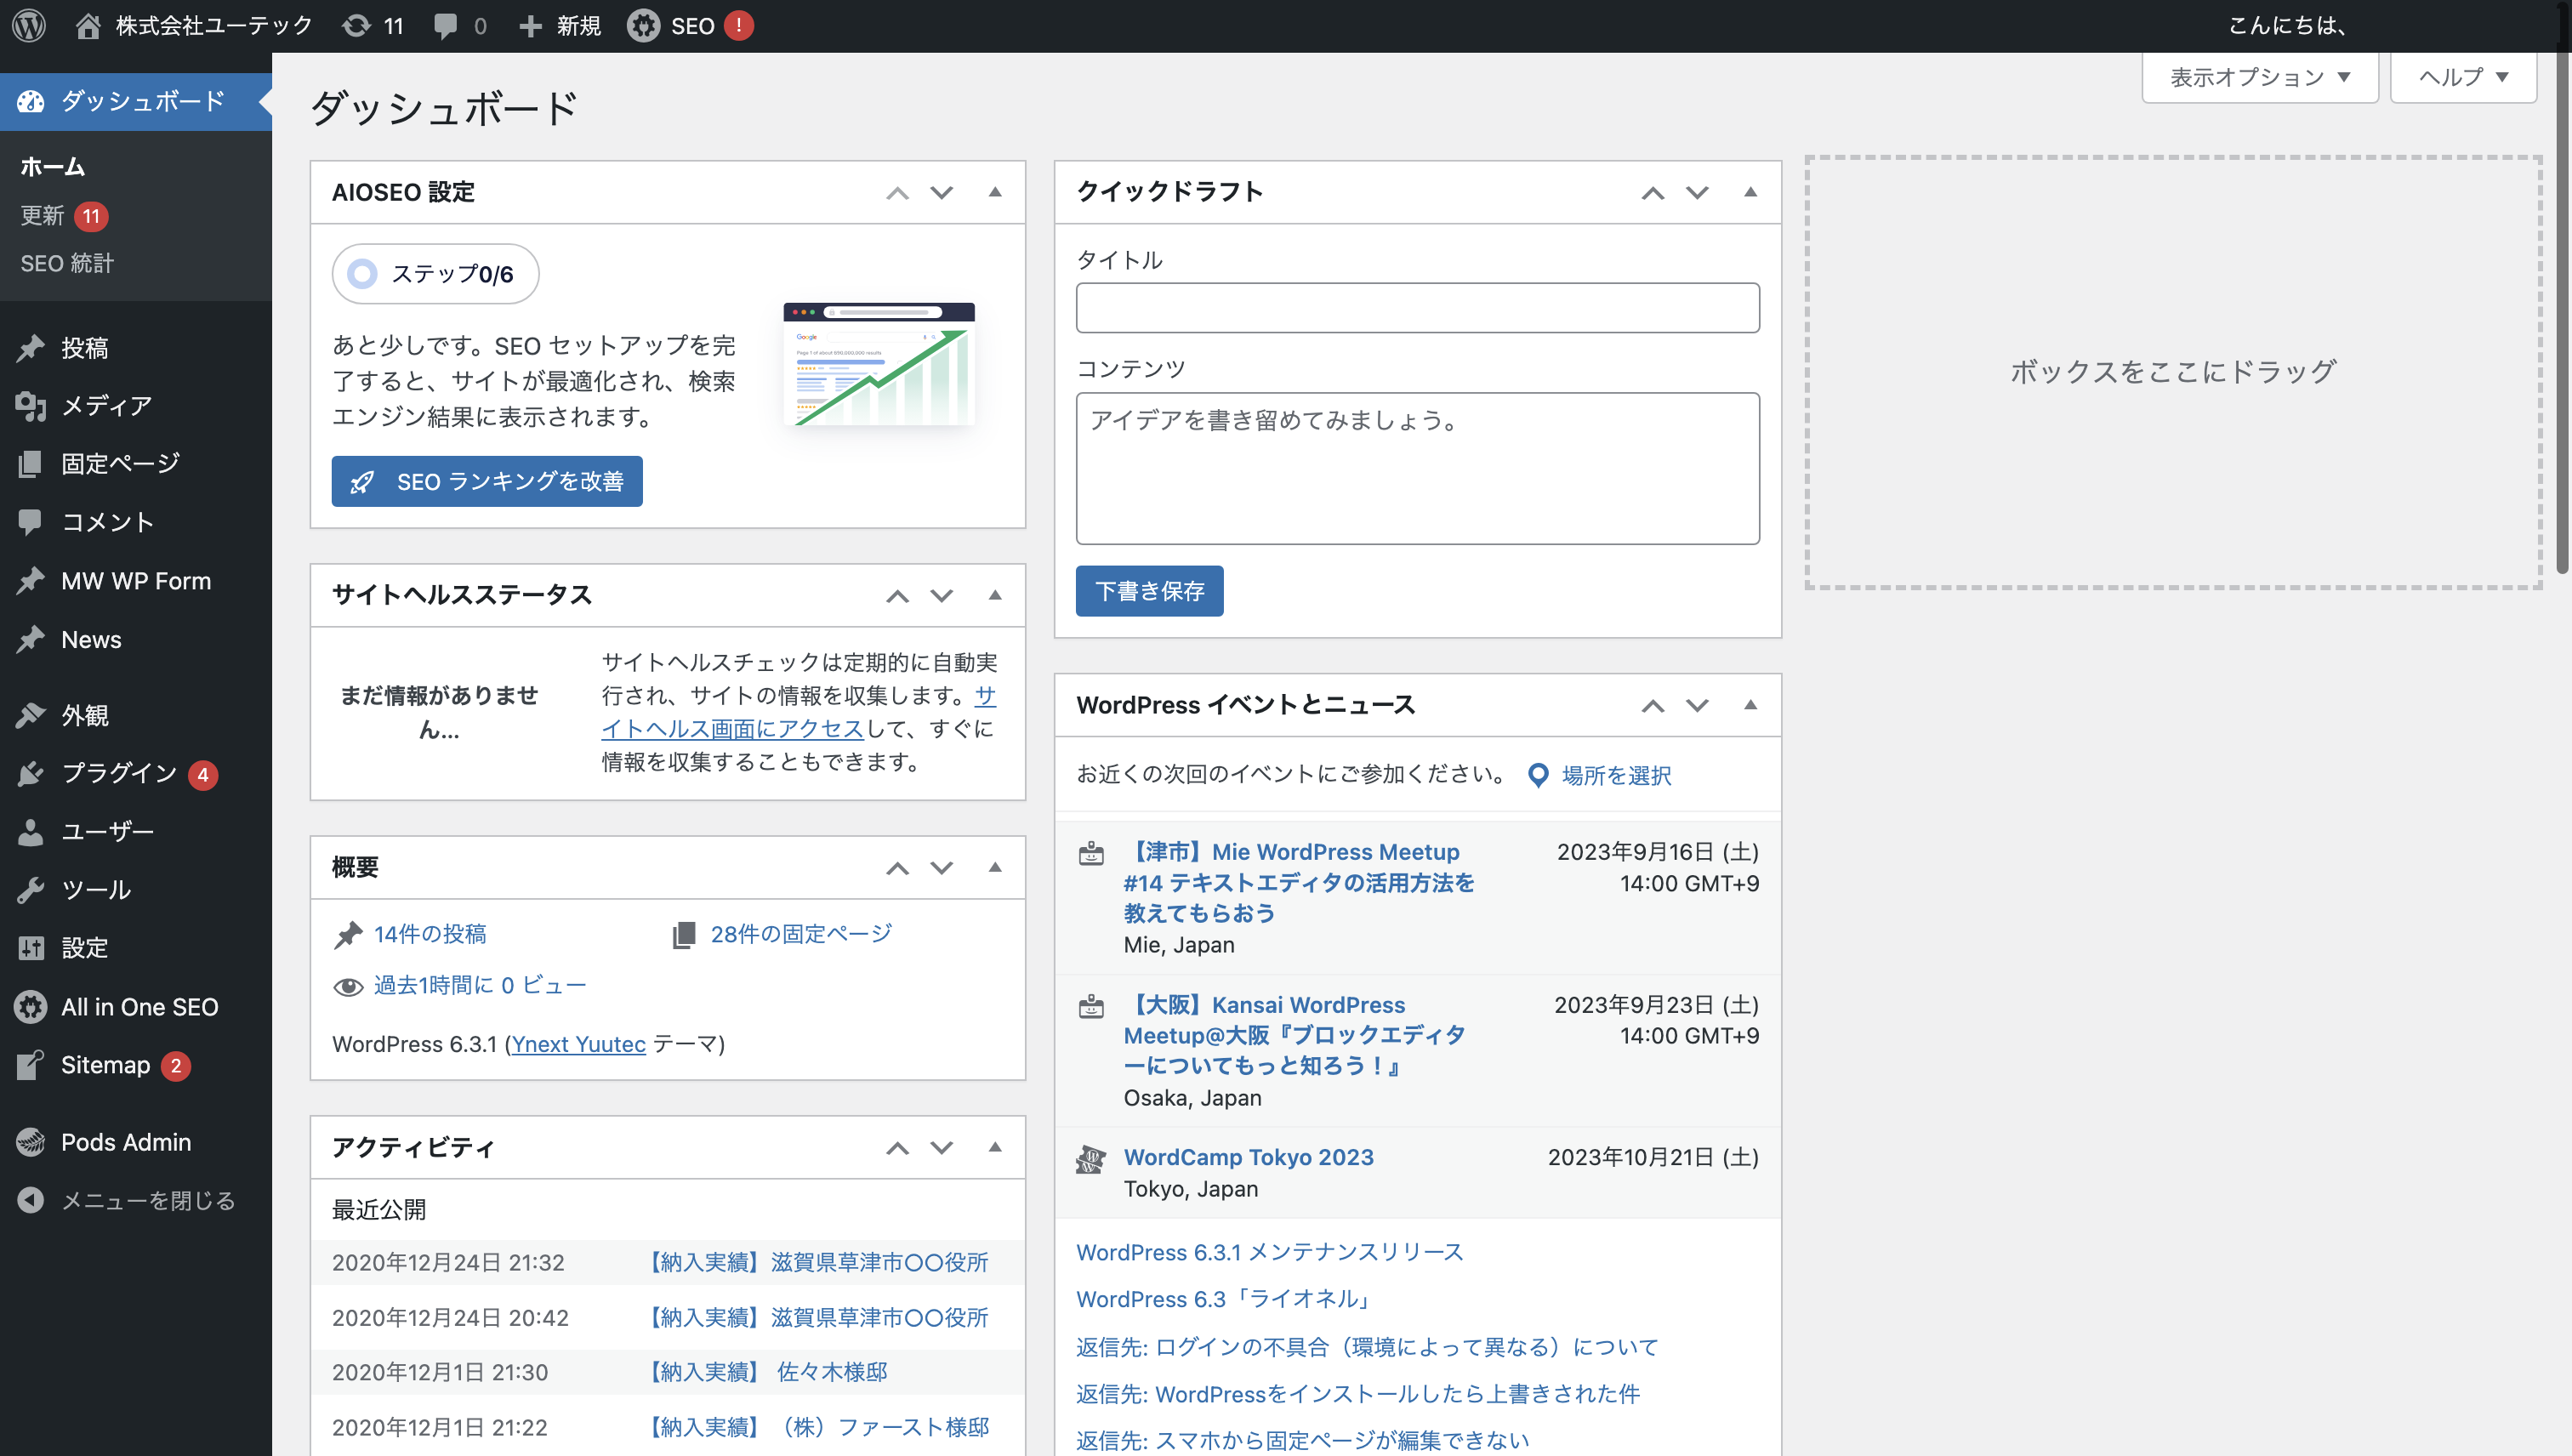Image resolution: width=2572 pixels, height=1456 pixels.
Task: Open WordPress 6.3.1 メンテナンスリリース news link
Action: (1269, 1252)
